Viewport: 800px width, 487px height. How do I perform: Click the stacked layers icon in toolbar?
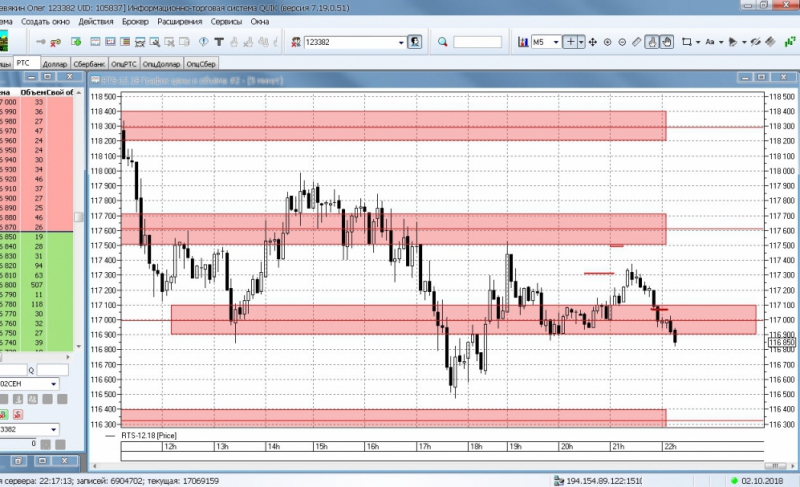coord(770,42)
